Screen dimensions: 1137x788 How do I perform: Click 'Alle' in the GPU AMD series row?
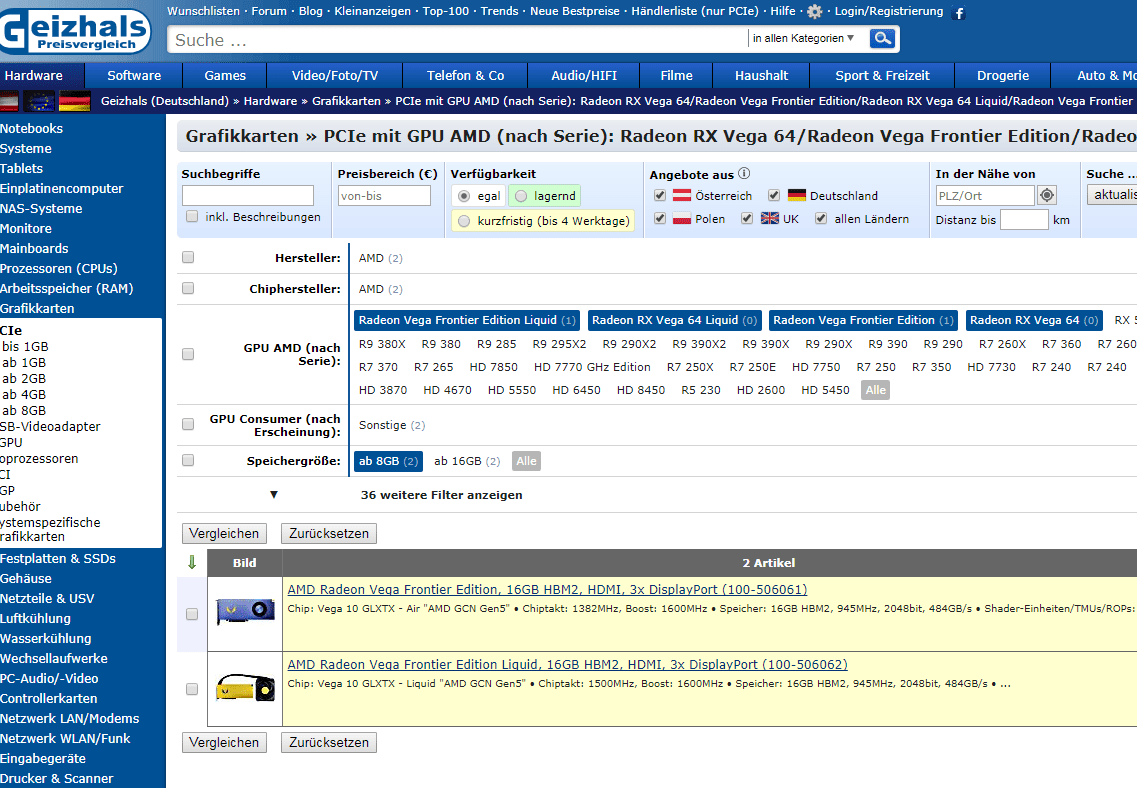(x=876, y=390)
